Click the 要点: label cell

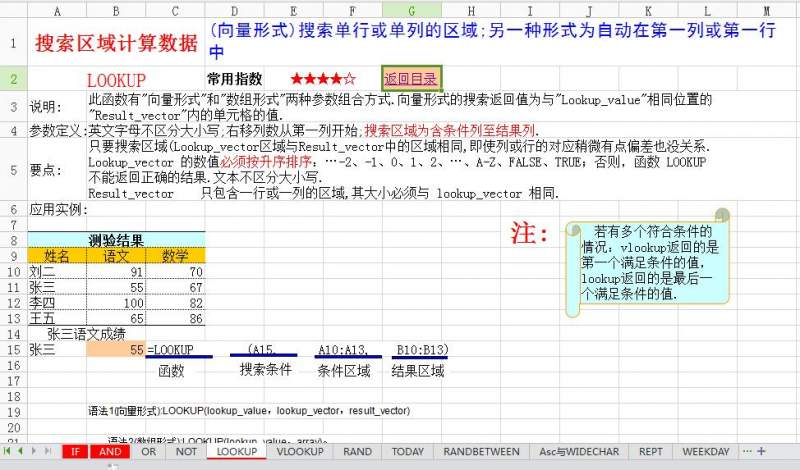point(45,170)
